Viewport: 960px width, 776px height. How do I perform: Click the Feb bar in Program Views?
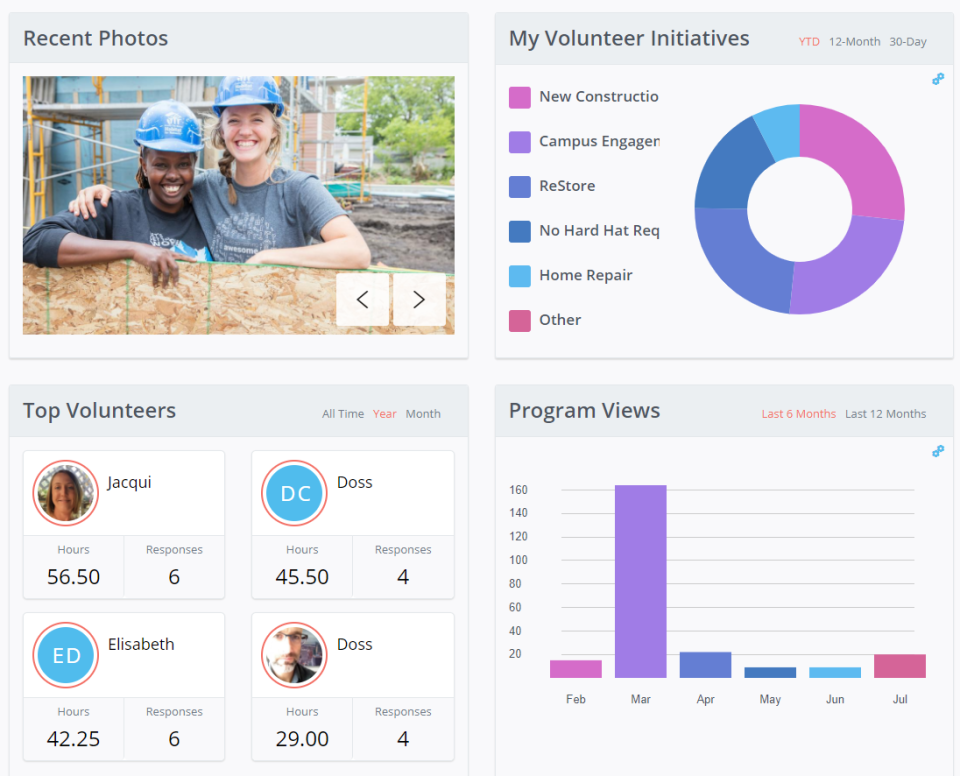click(576, 669)
